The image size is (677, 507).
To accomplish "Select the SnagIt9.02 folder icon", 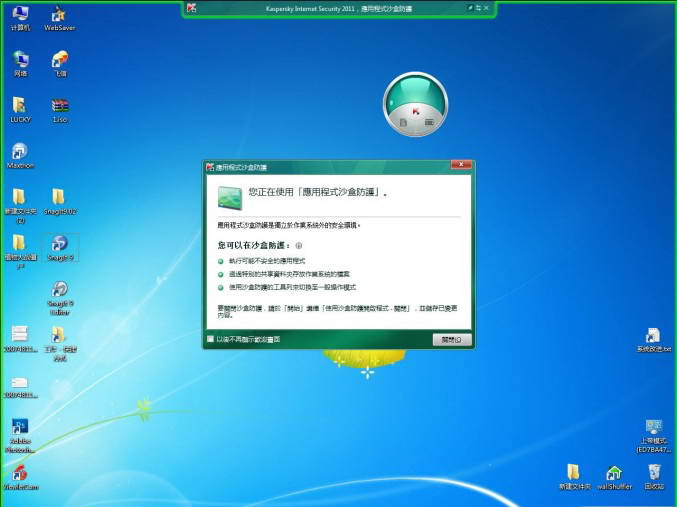I will pyautogui.click(x=60, y=201).
